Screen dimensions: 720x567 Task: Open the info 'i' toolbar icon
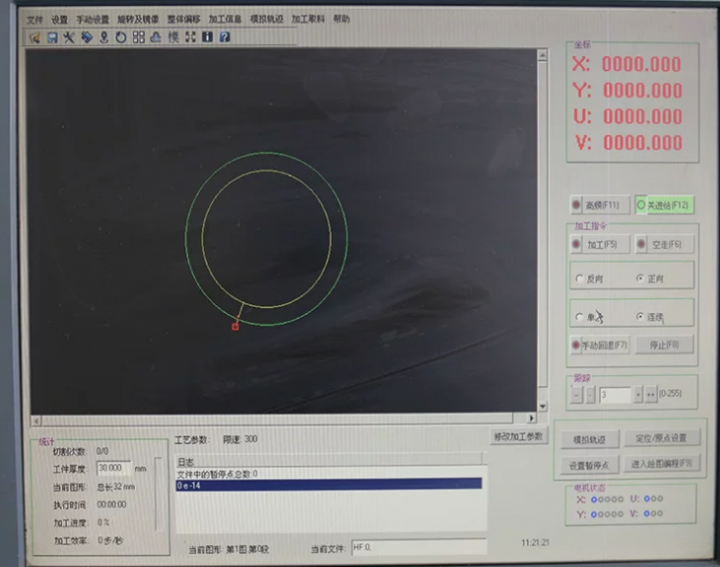point(207,37)
